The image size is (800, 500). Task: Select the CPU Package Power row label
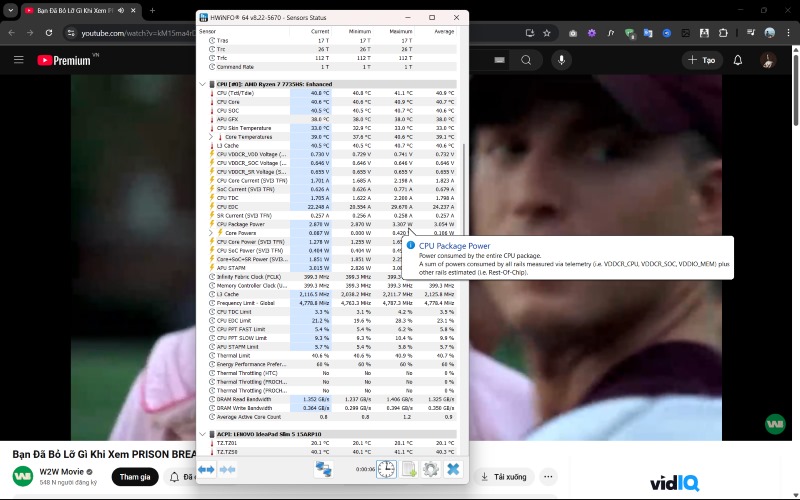point(240,224)
